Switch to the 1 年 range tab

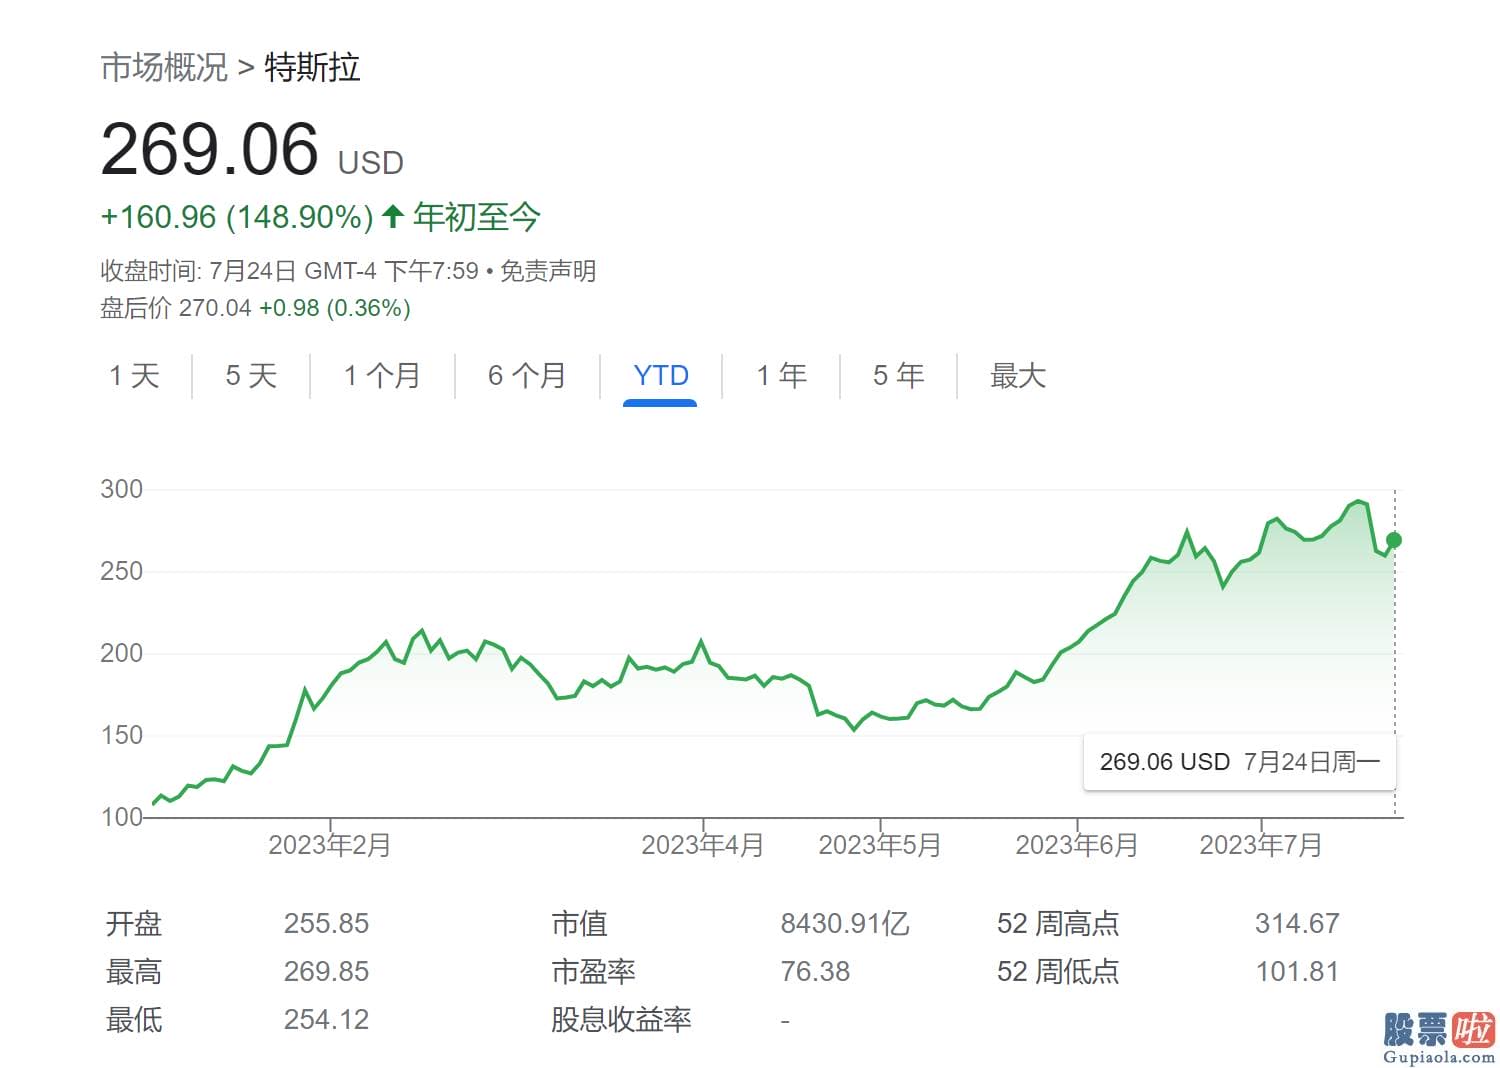(781, 376)
